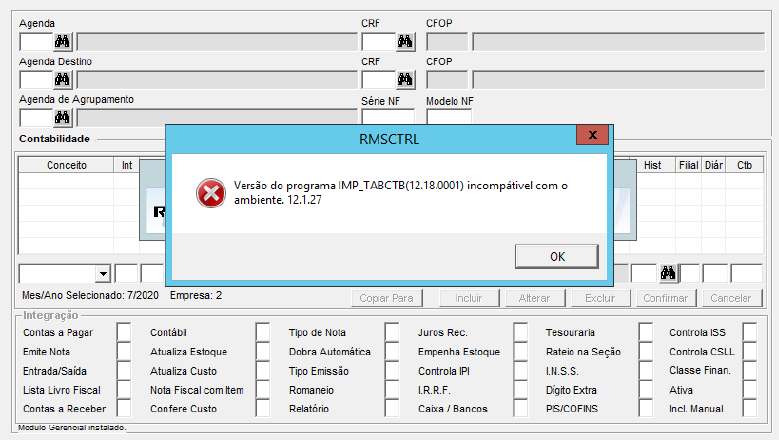Toggle the Ativa checkbox

tap(750, 390)
